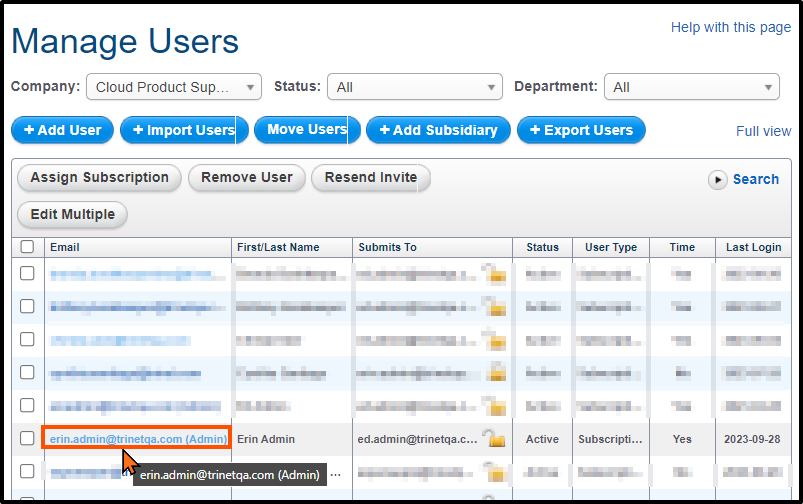The image size is (803, 504).
Task: Click the 2023-09-28 last login cell
Action: tap(752, 439)
